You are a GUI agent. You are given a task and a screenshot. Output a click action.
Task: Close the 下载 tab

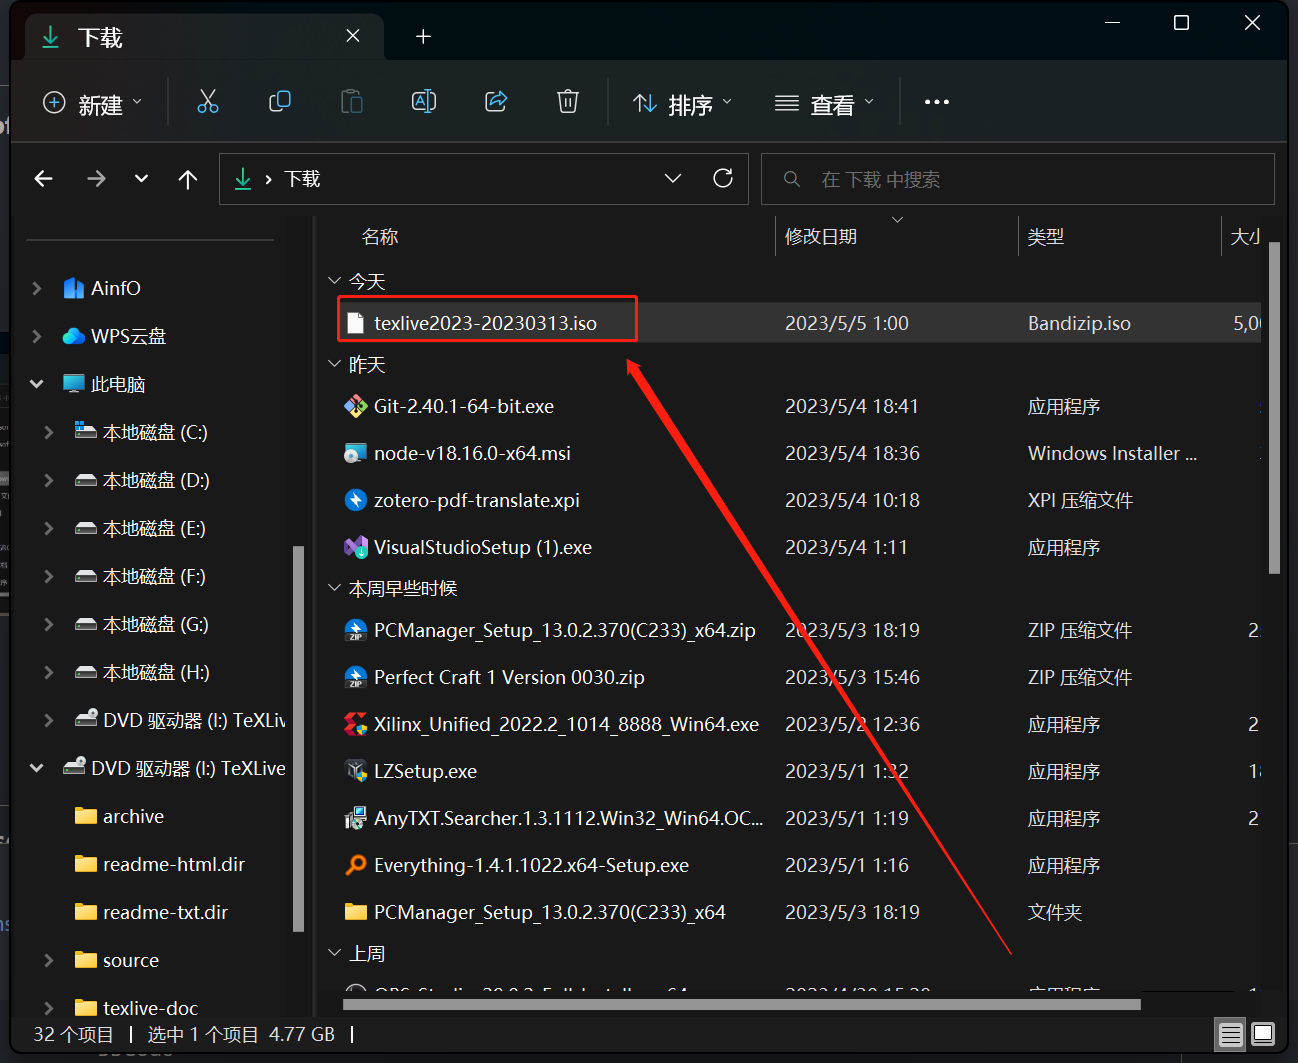pos(353,36)
